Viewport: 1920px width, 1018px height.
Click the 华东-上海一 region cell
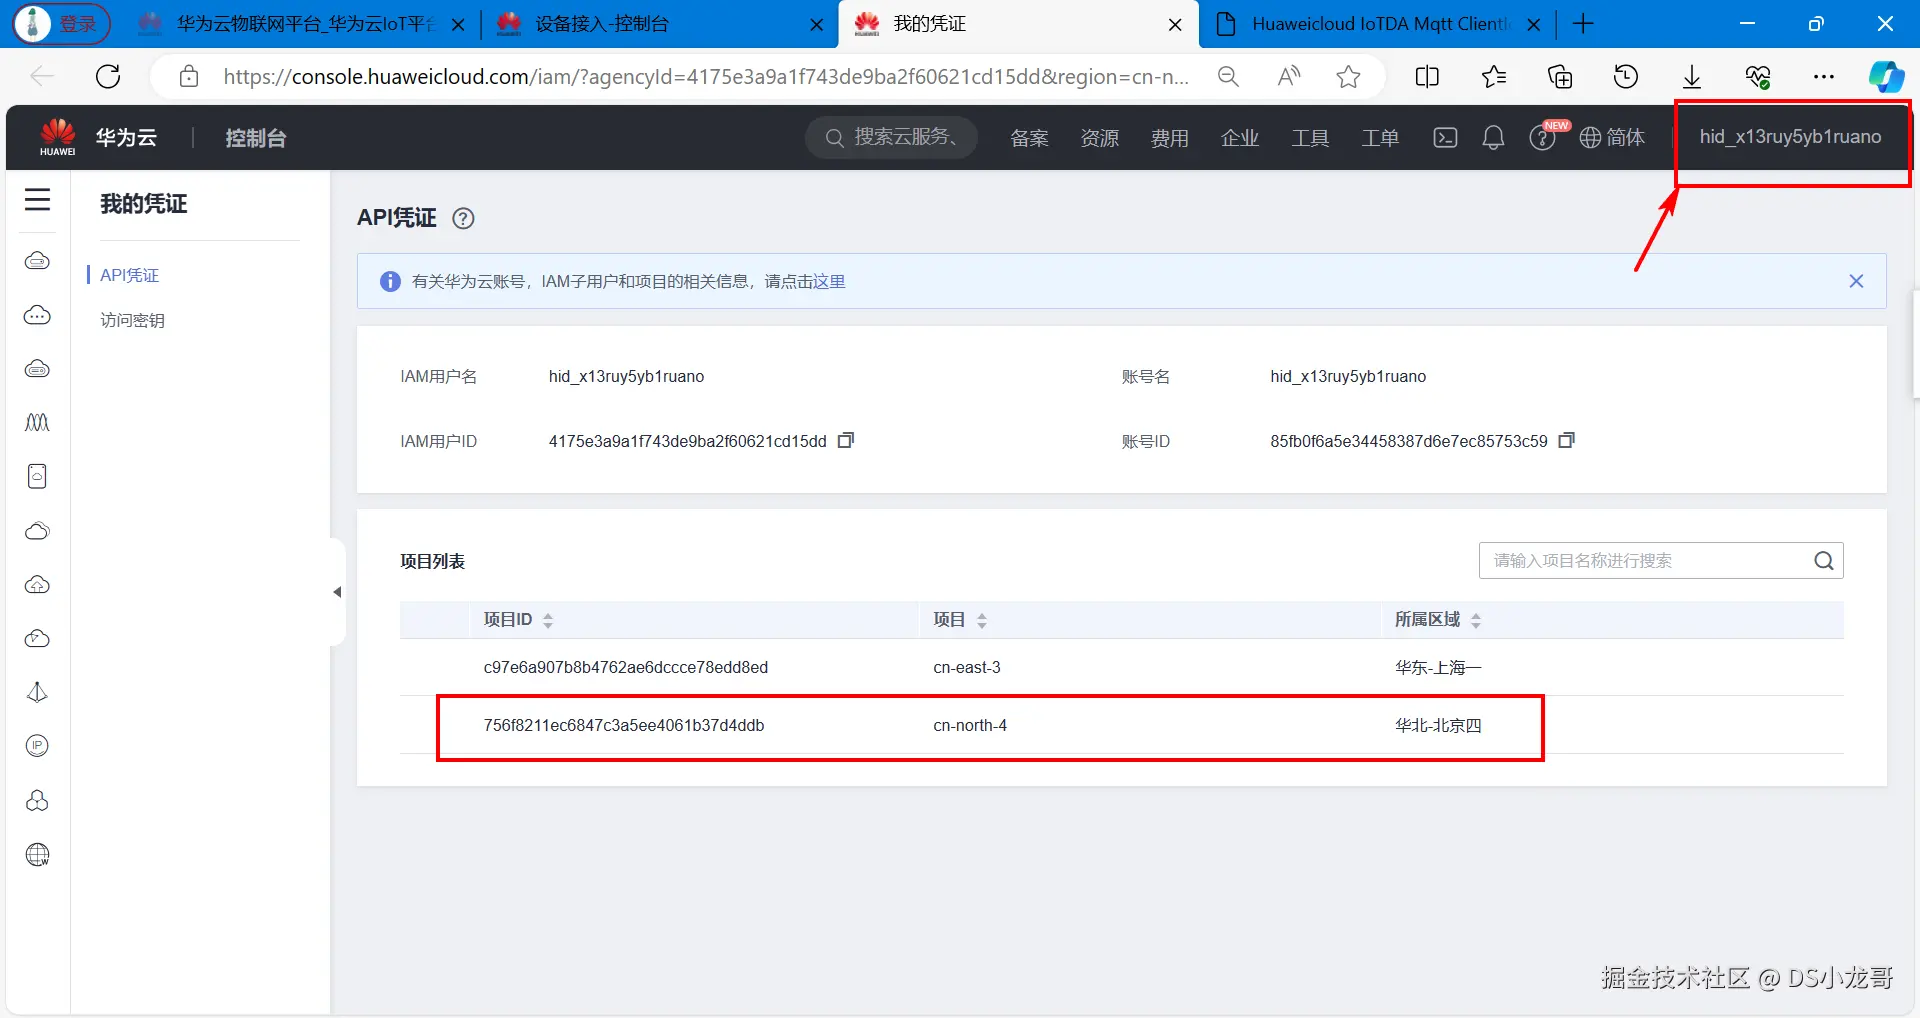pos(1438,667)
